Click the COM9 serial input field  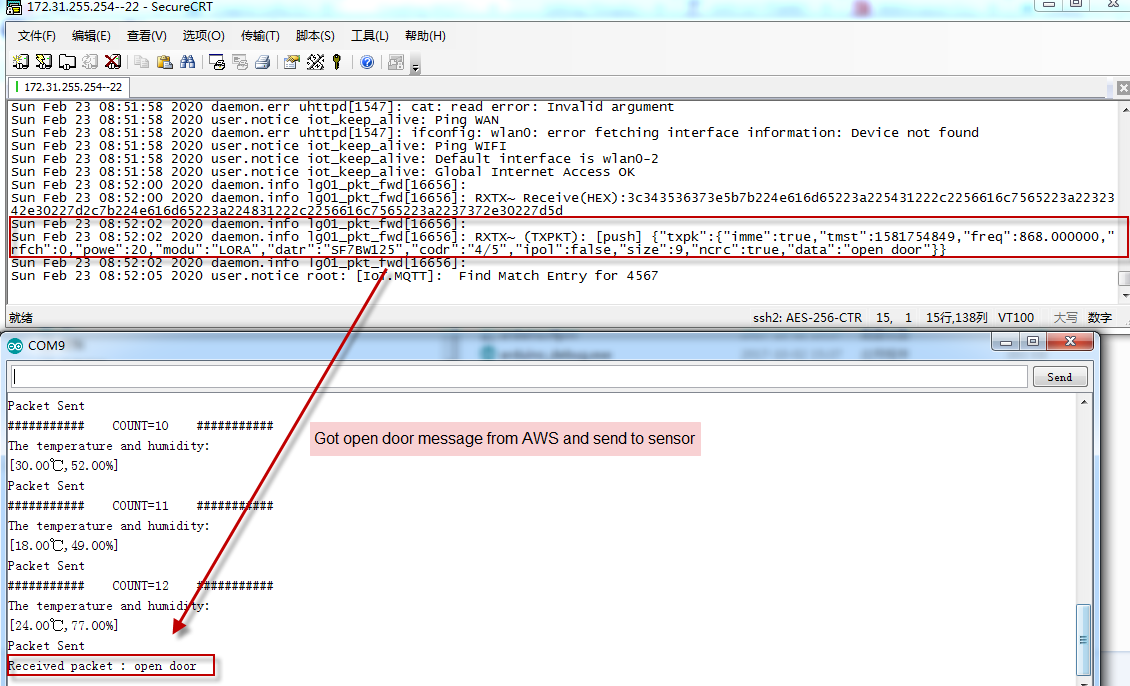click(519, 377)
